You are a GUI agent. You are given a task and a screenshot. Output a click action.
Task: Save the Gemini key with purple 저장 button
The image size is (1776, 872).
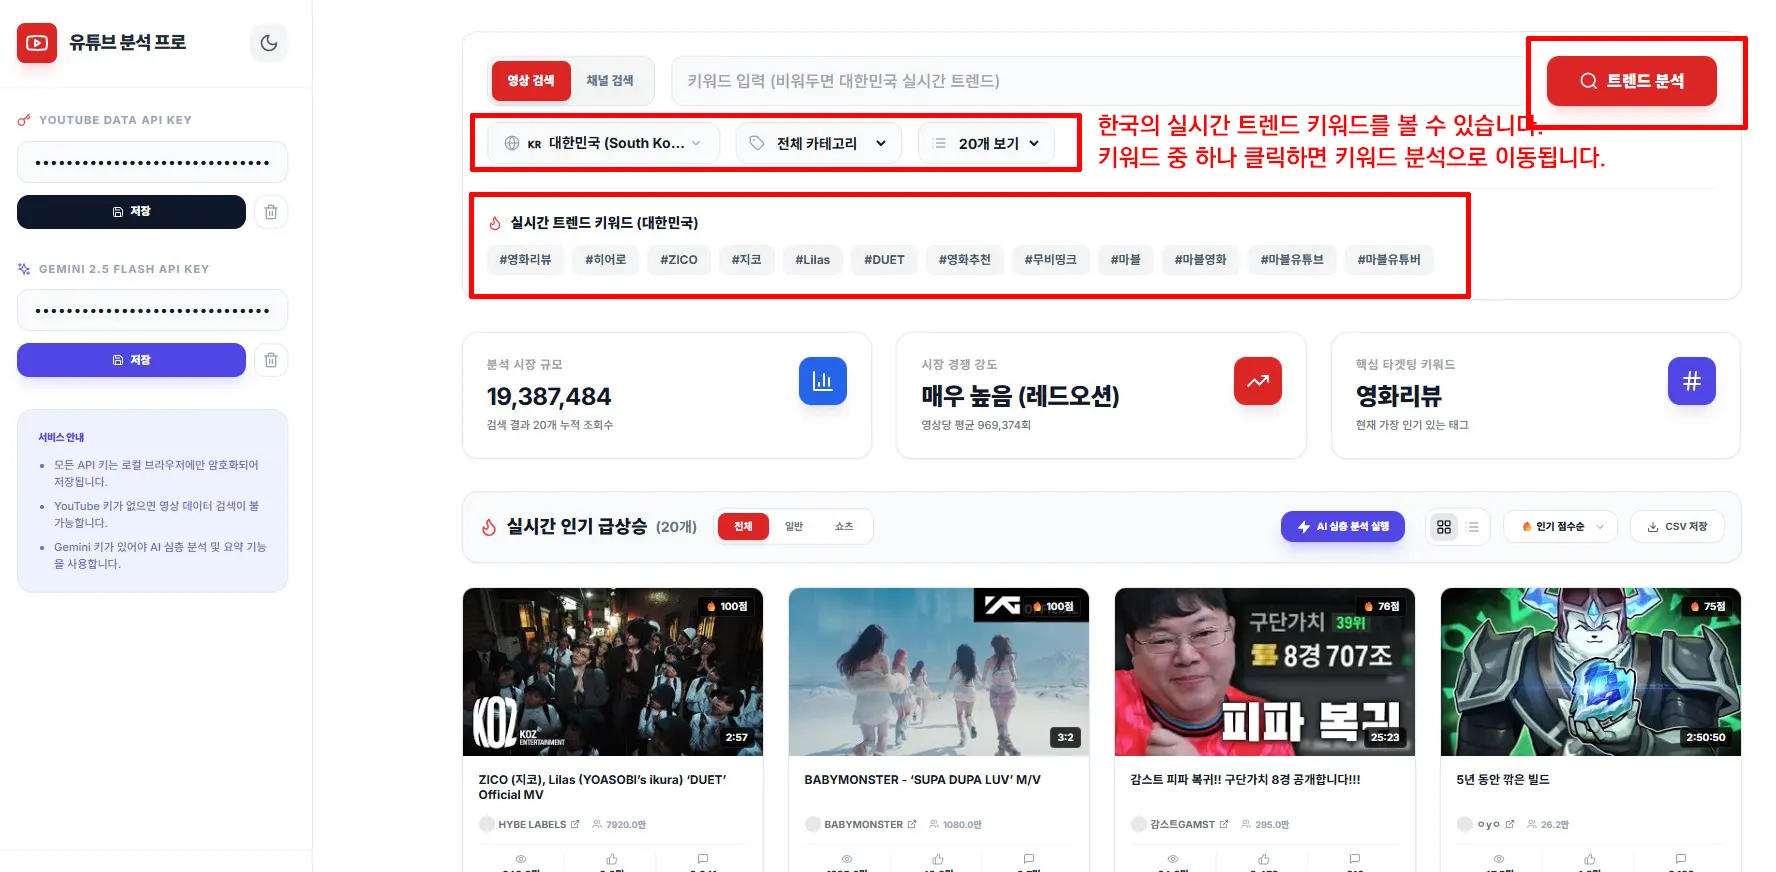click(x=131, y=360)
